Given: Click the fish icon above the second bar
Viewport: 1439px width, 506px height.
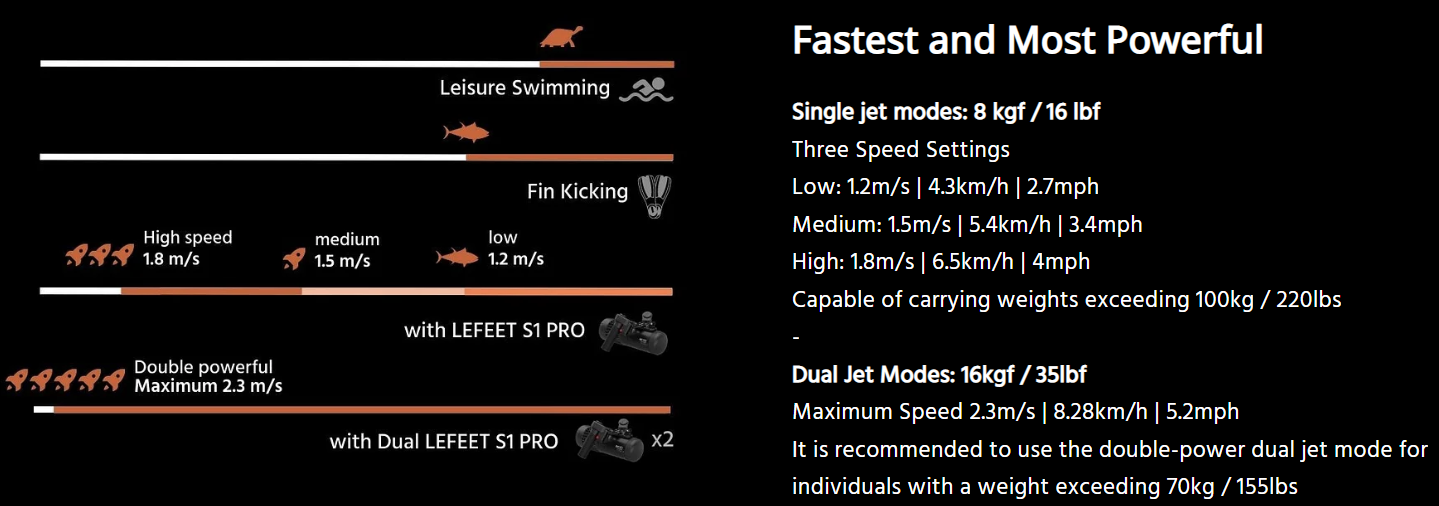Looking at the screenshot, I should 467,132.
